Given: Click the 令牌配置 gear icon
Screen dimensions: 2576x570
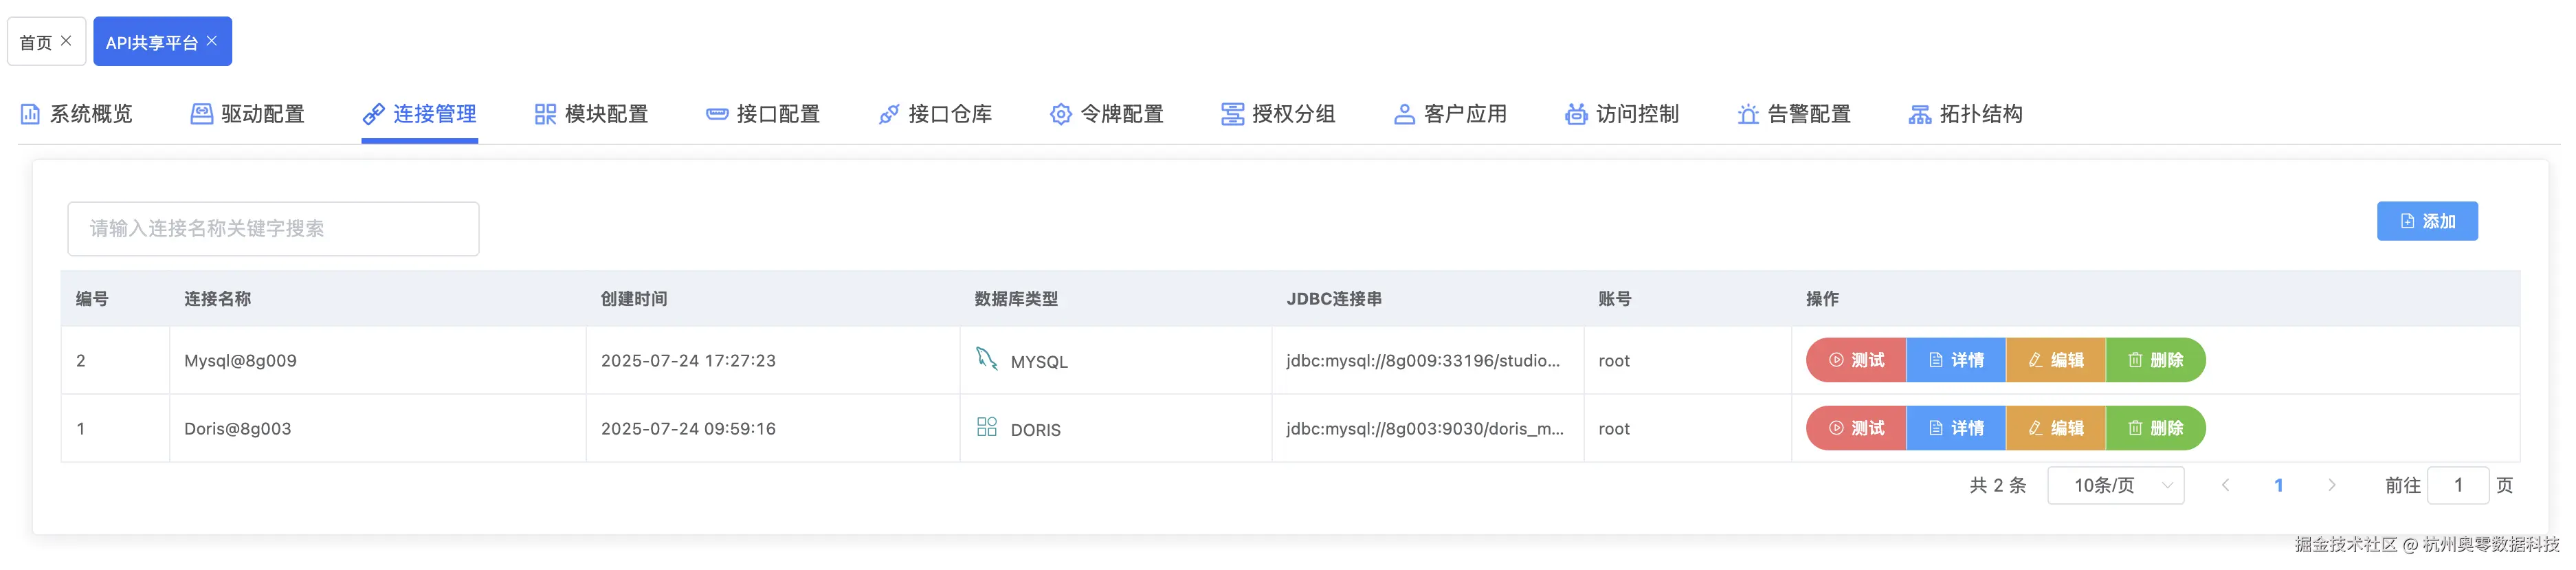Looking at the screenshot, I should (x=1061, y=114).
